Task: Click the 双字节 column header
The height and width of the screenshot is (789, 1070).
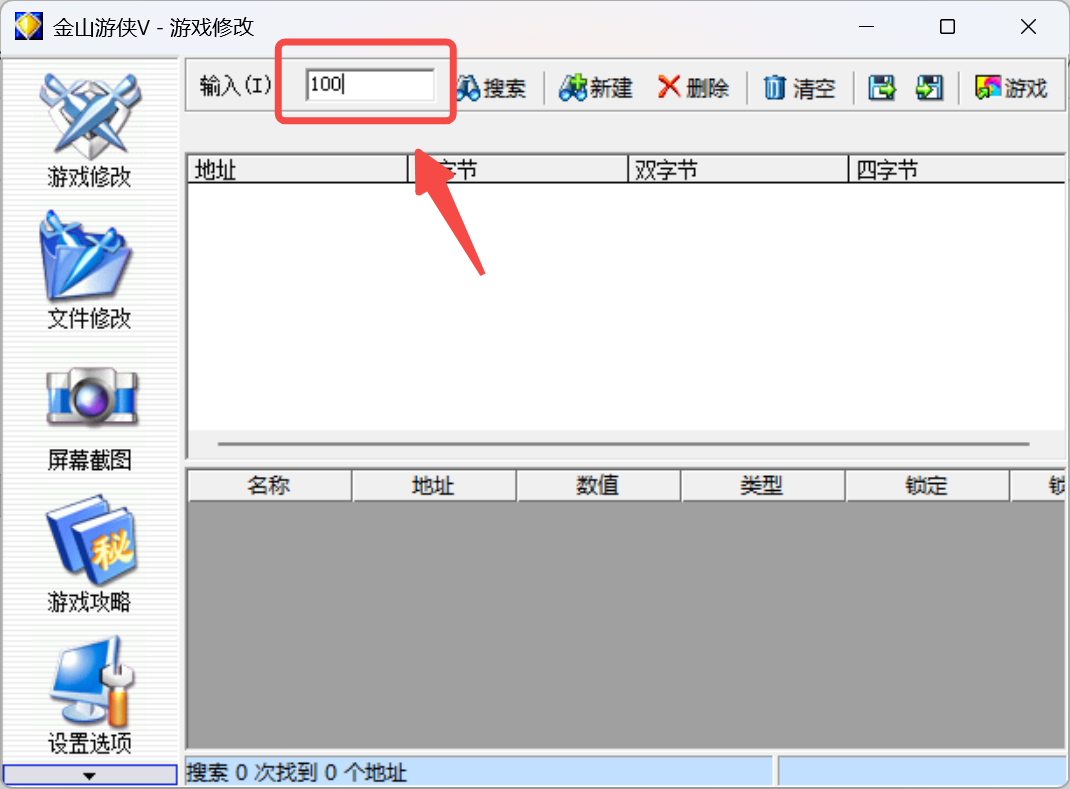Action: pos(738,169)
